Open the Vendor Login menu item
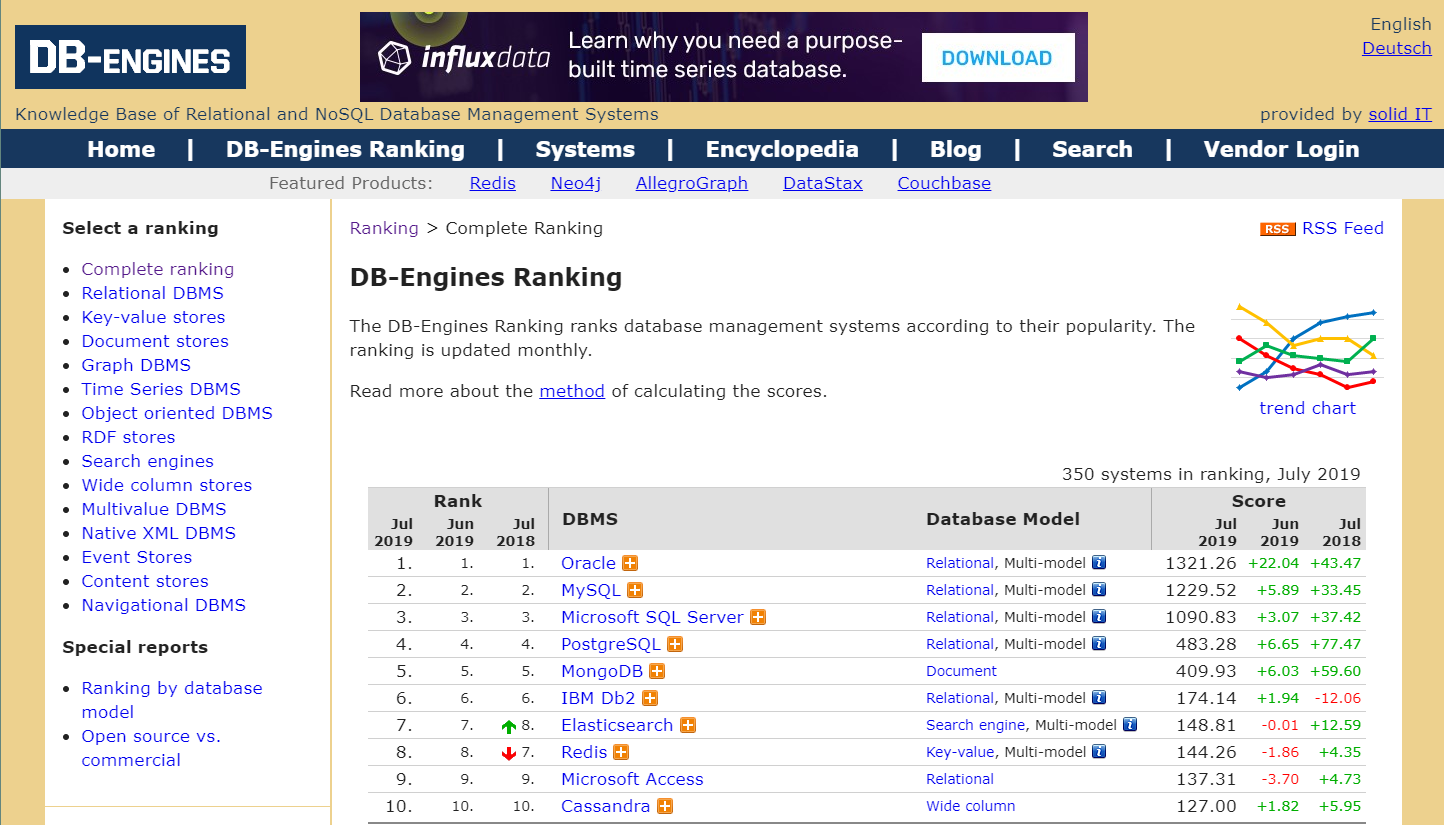Viewport: 1444px width, 825px height. click(x=1281, y=149)
